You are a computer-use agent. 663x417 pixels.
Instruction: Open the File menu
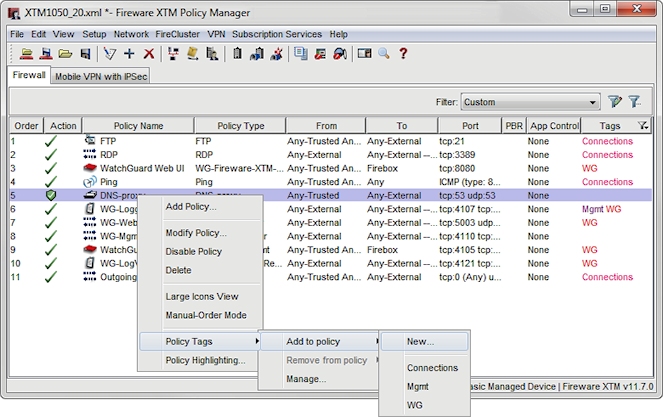coord(17,34)
